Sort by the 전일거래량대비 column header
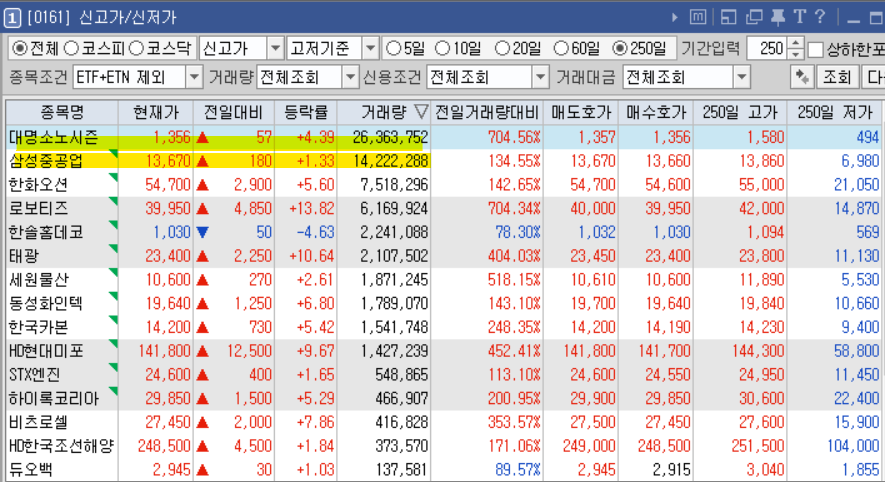The width and height of the screenshot is (885, 482). point(487,112)
